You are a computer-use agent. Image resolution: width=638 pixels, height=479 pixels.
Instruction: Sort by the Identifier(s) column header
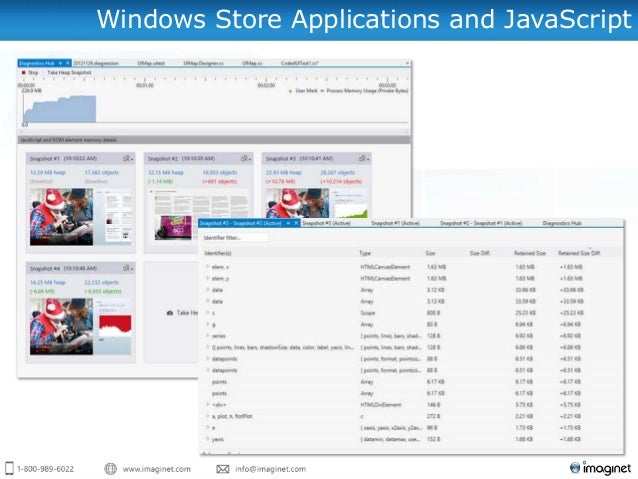coord(218,253)
